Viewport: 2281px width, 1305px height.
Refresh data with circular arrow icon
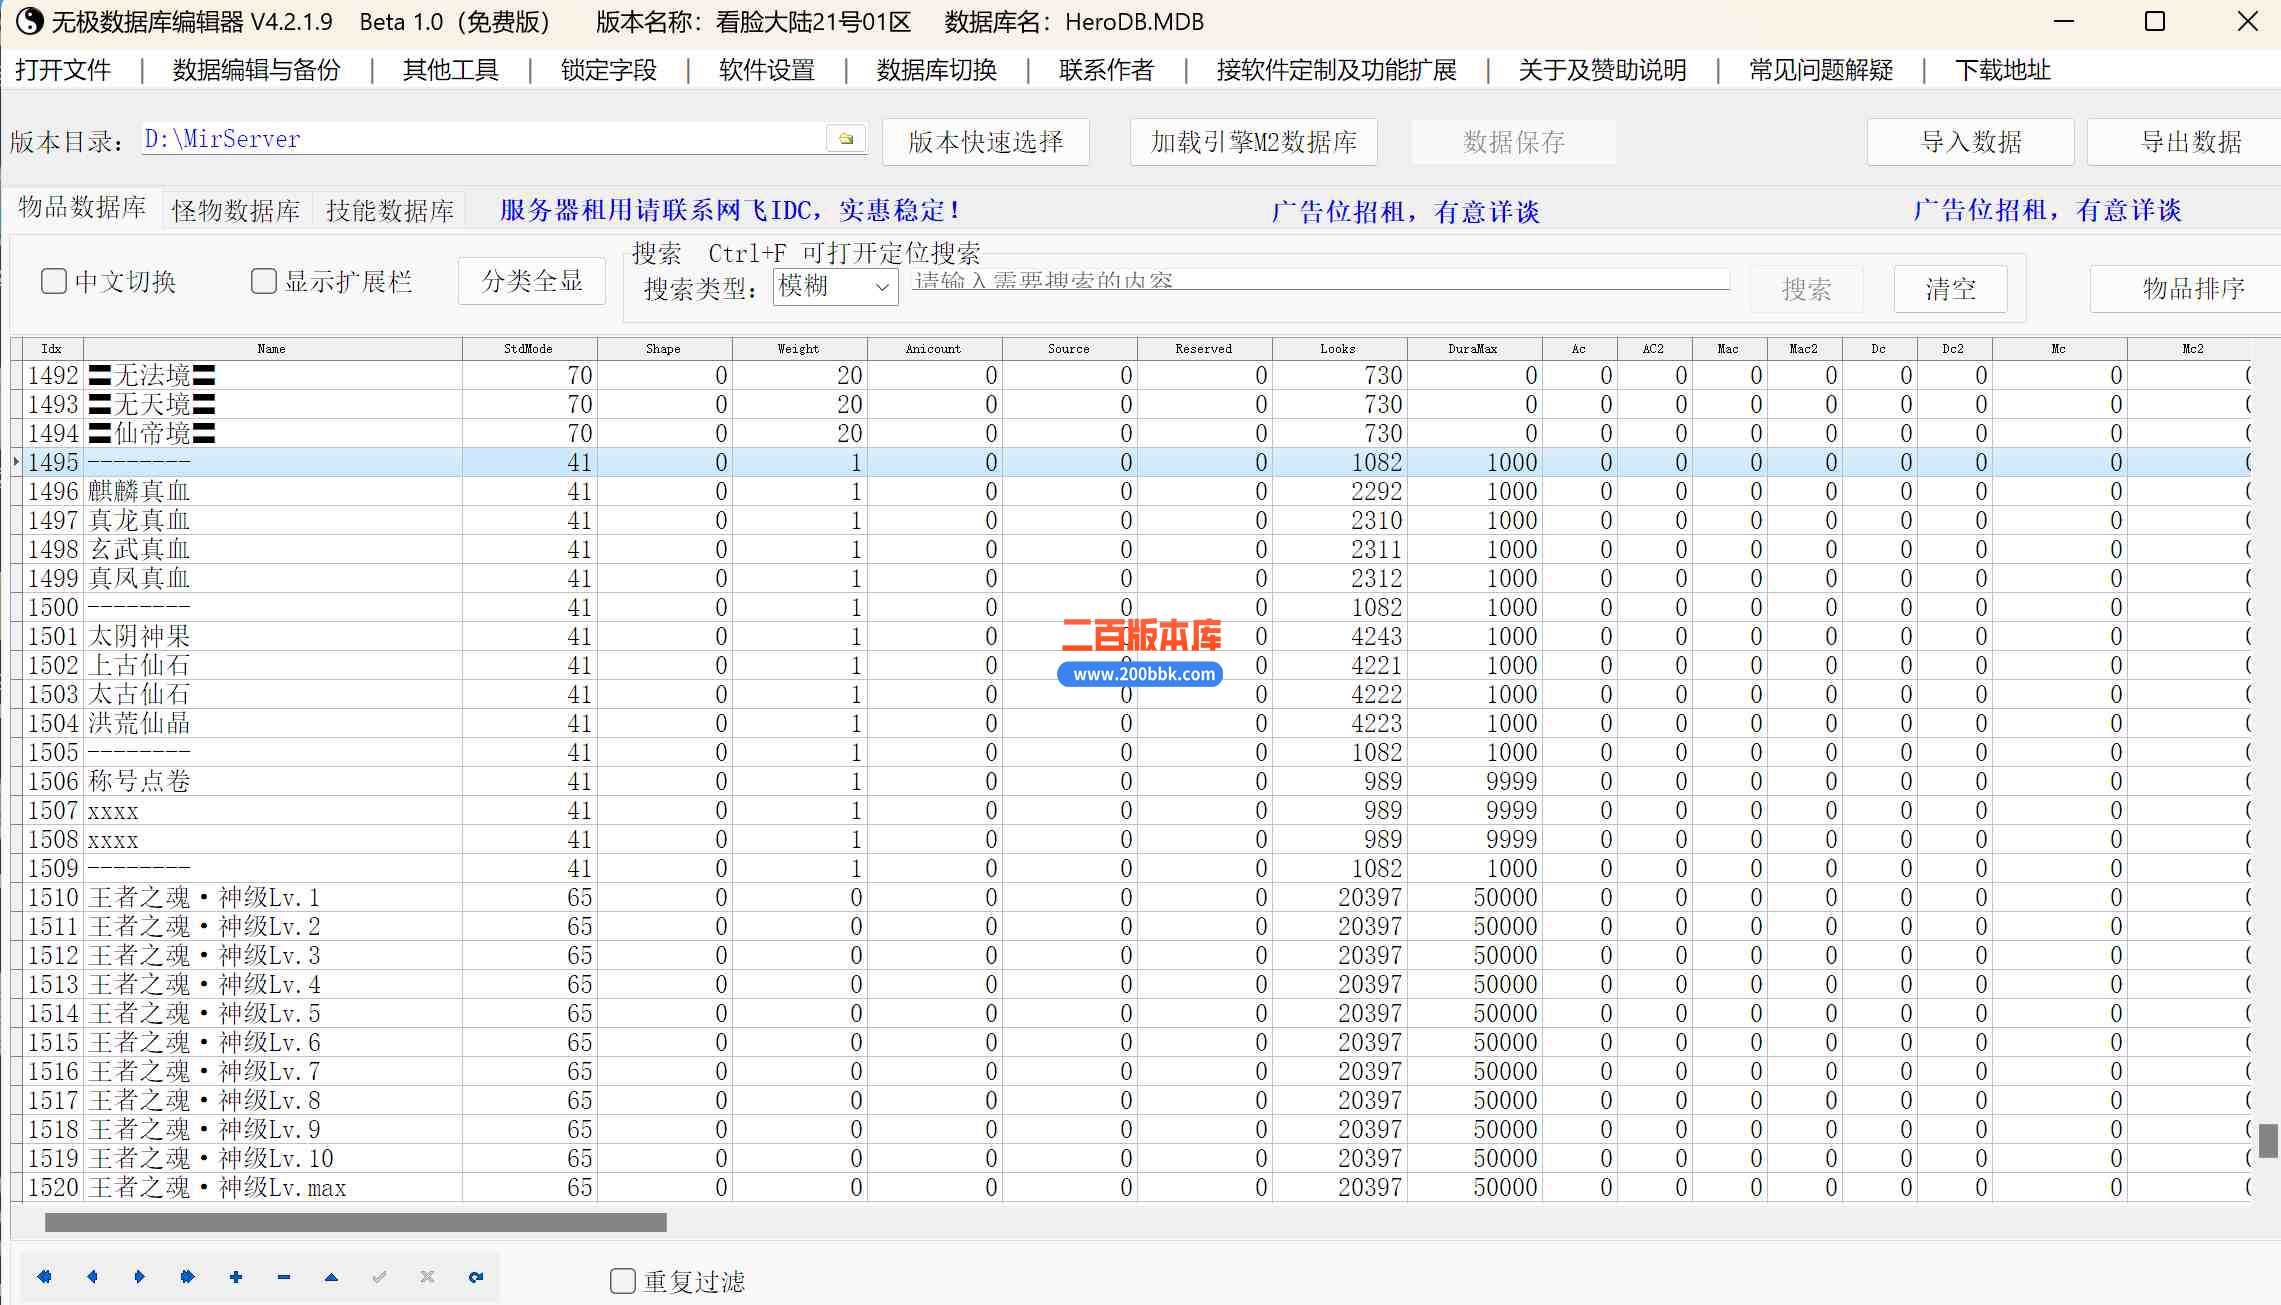click(x=475, y=1276)
